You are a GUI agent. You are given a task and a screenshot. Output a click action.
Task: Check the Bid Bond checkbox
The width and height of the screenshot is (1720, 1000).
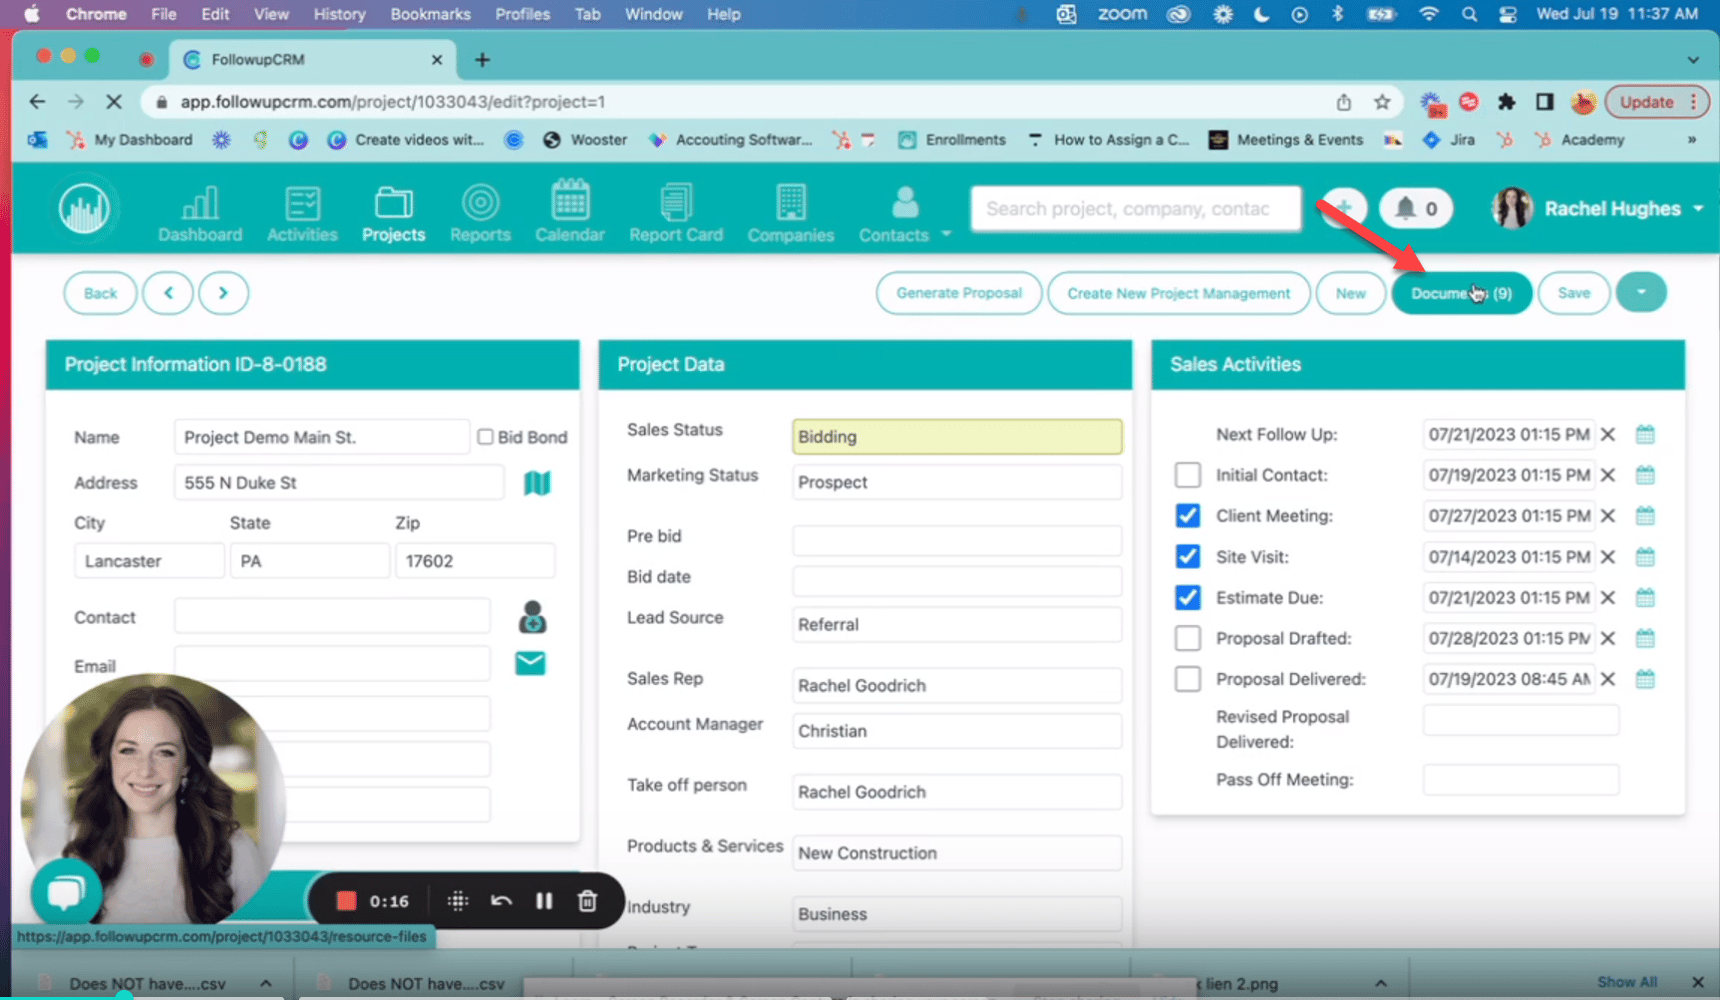[x=486, y=436]
